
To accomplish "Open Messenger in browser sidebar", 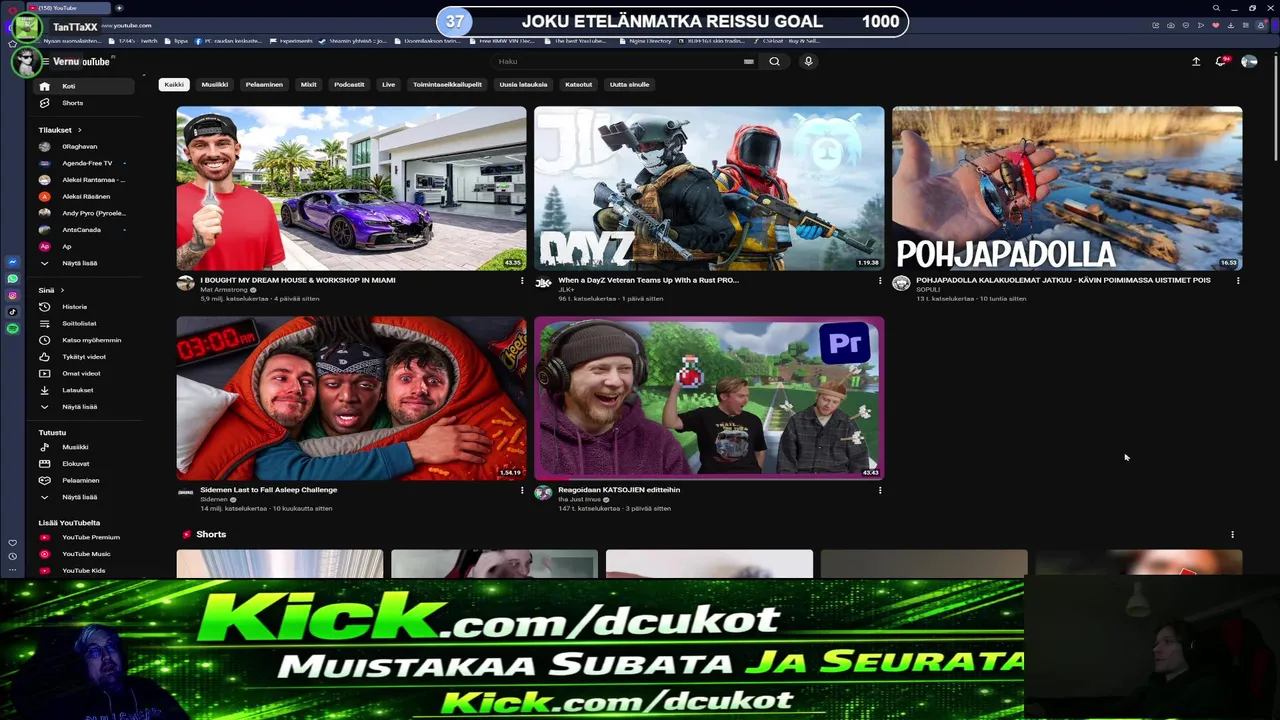I will click(x=13, y=262).
